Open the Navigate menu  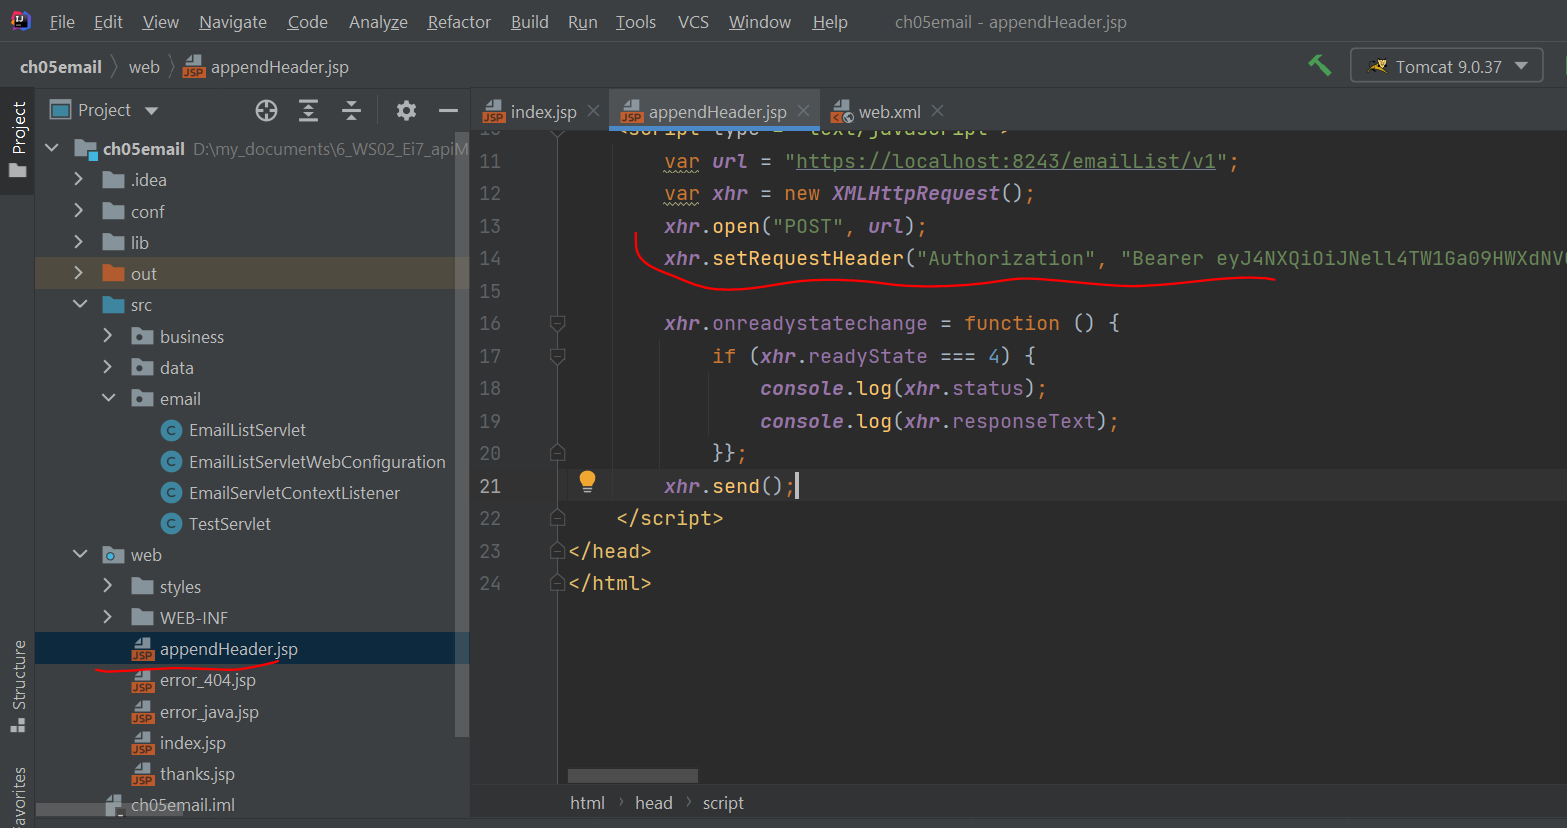tap(233, 22)
